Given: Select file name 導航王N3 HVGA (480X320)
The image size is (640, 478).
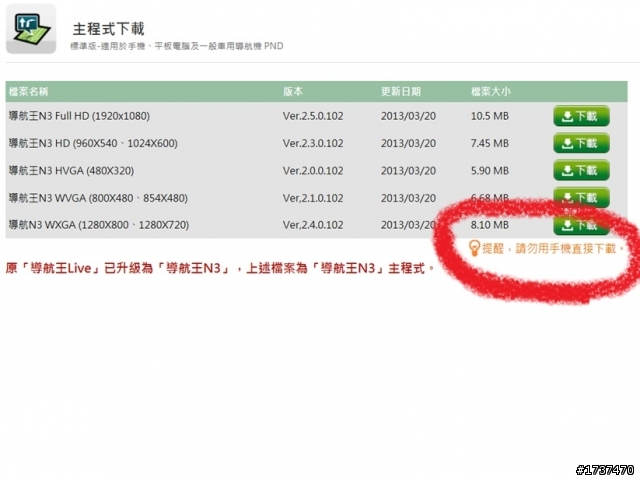Looking at the screenshot, I should 71,171.
